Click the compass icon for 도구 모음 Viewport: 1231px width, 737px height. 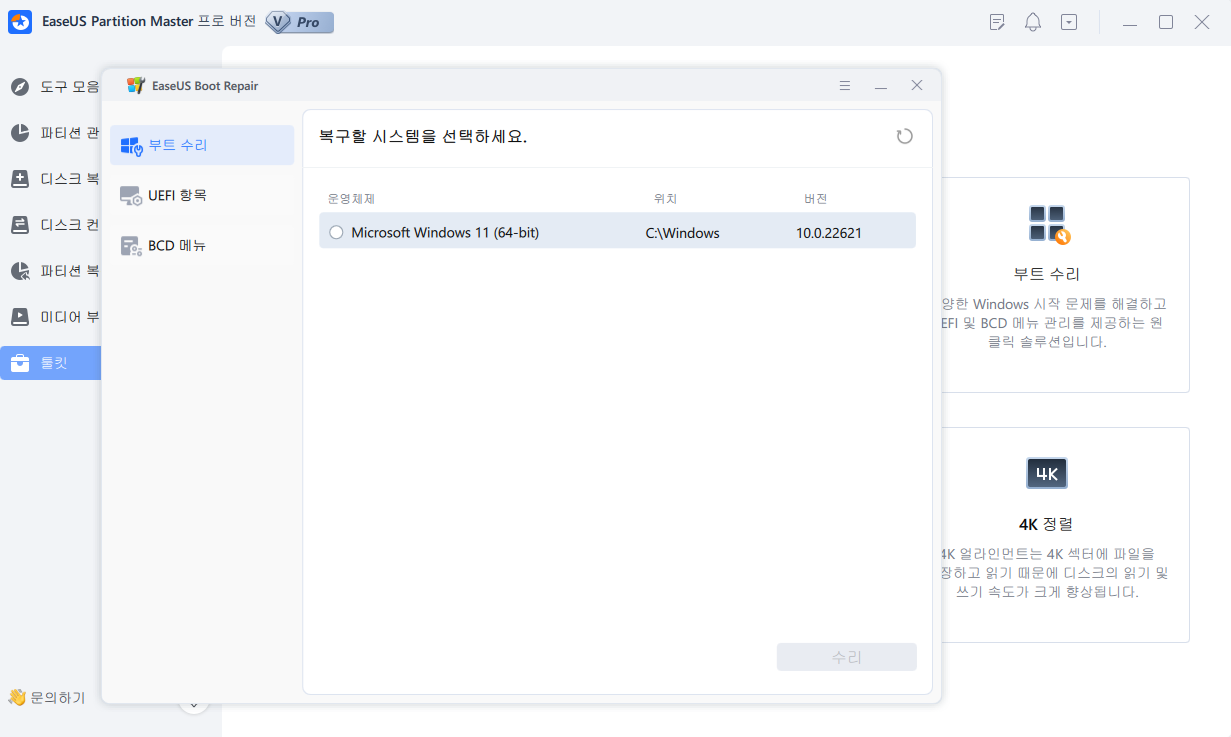pos(20,87)
